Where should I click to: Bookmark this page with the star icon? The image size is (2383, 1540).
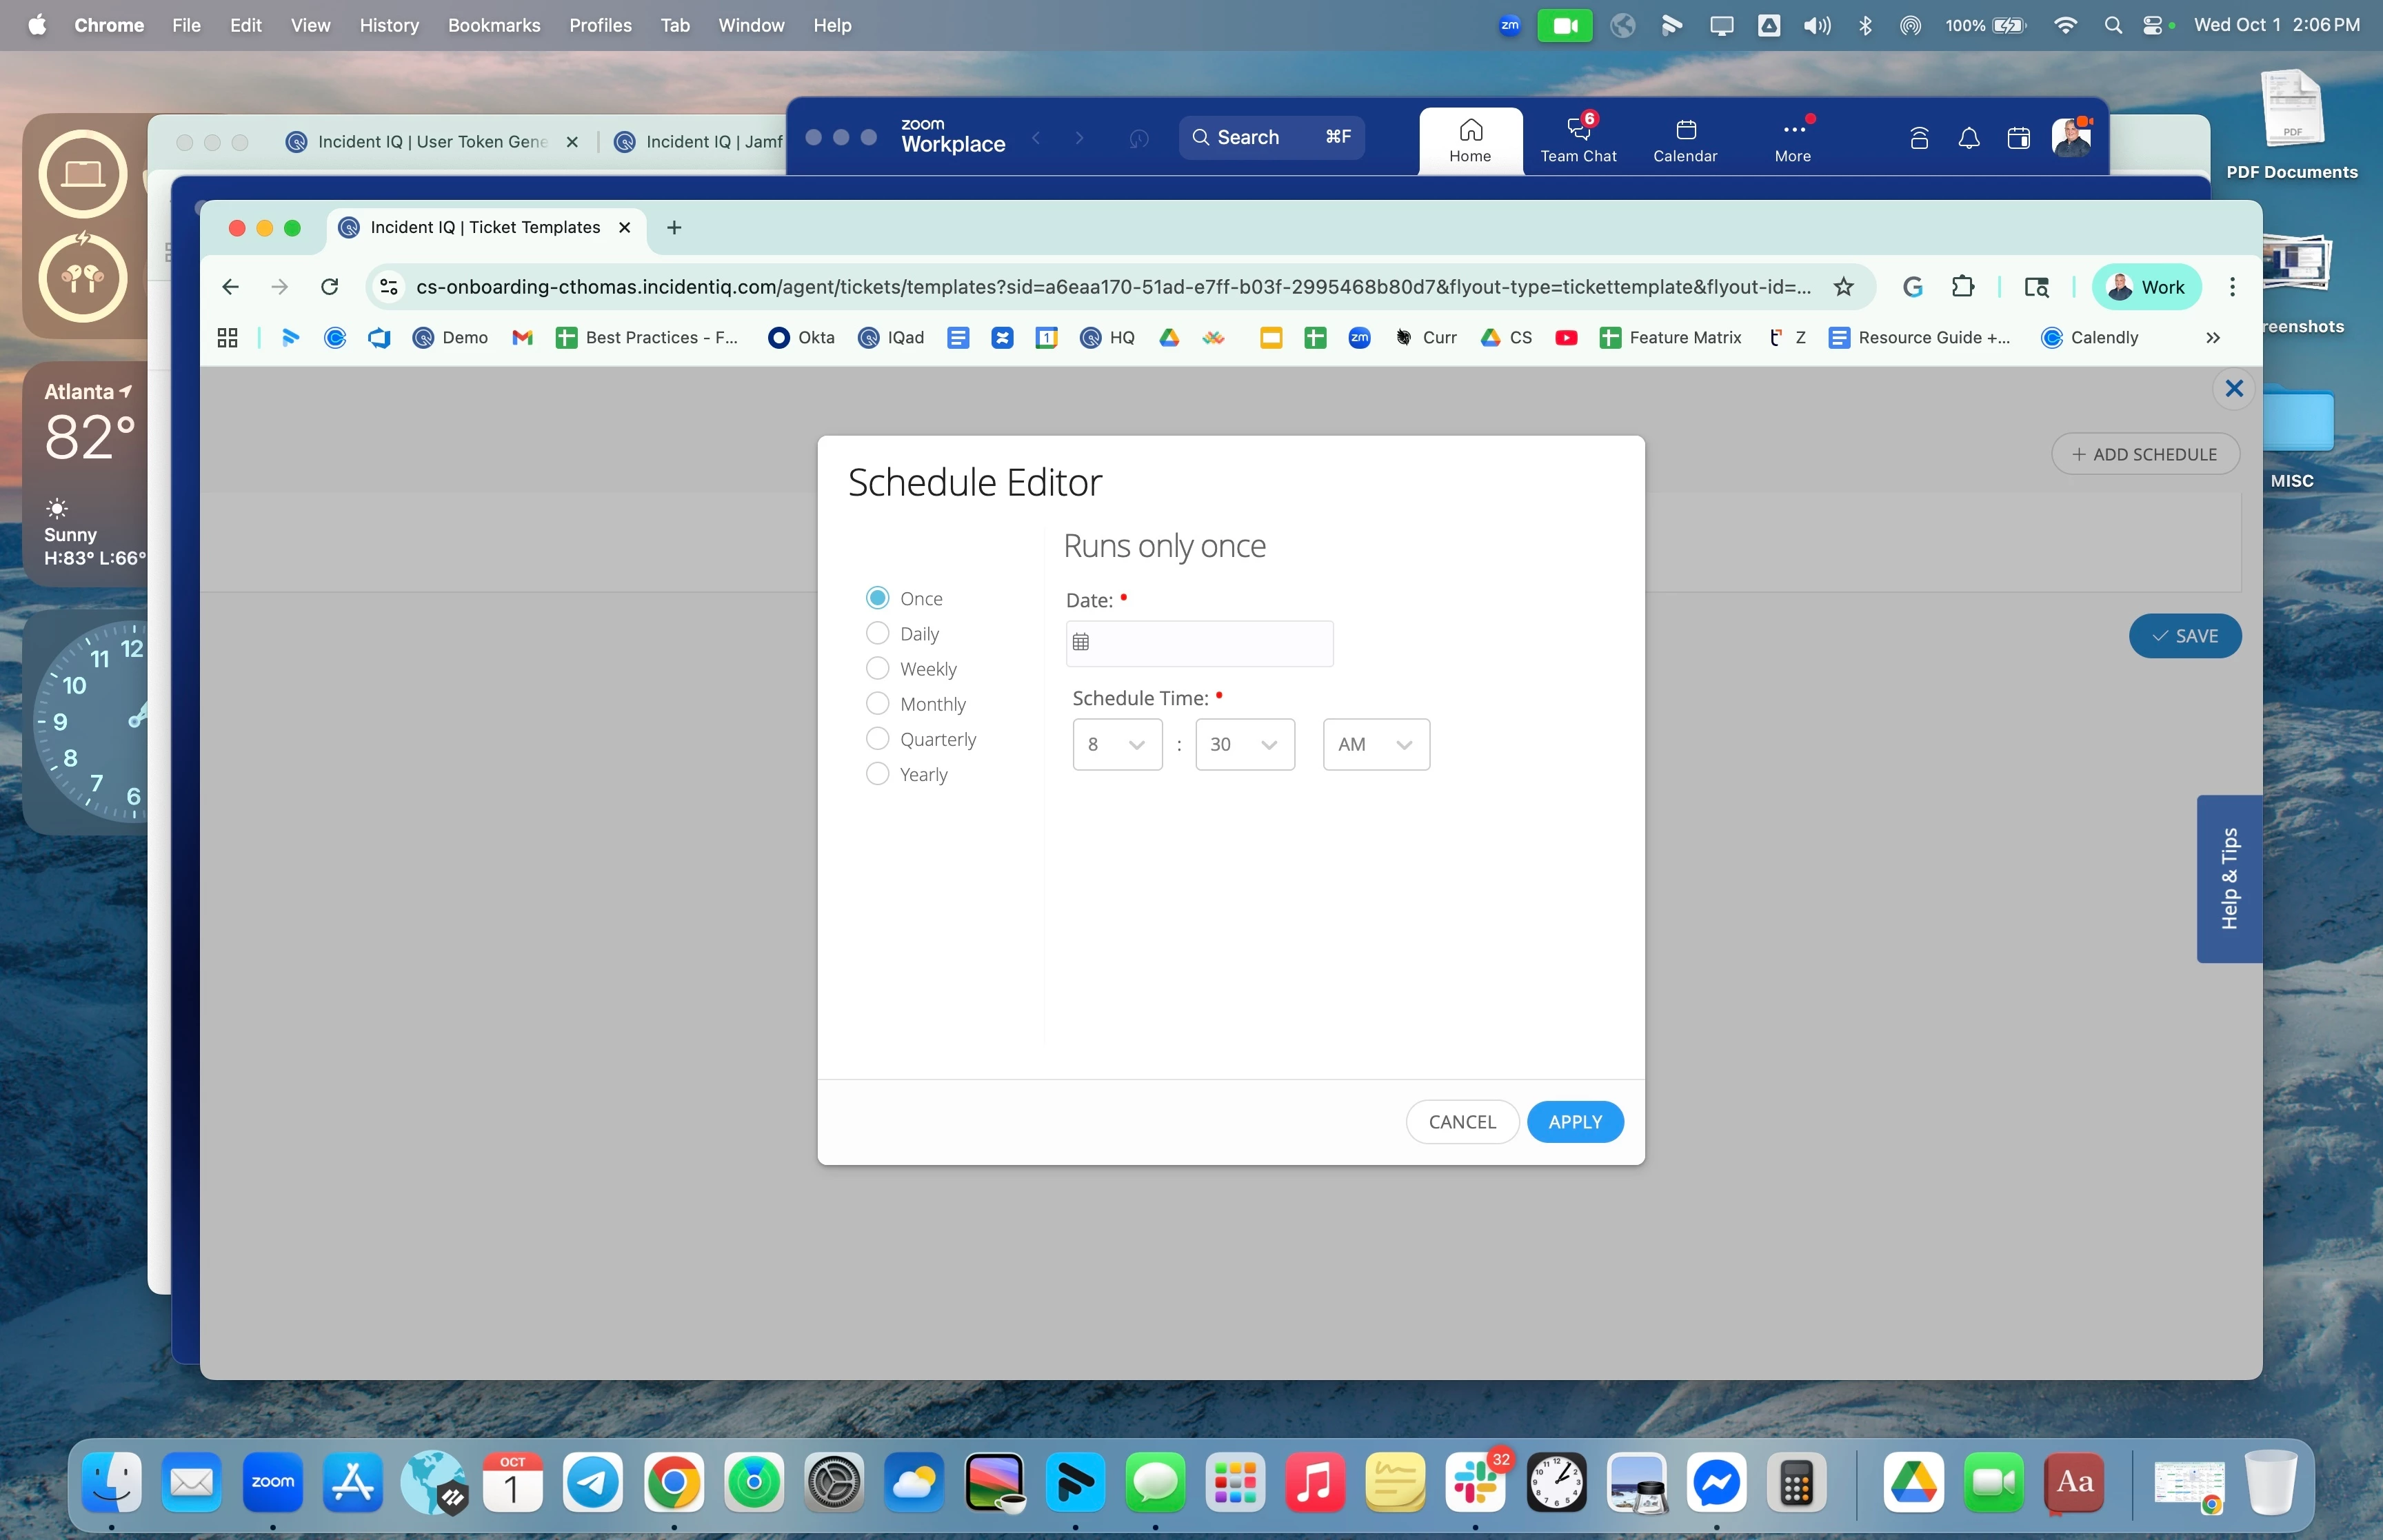click(1843, 287)
